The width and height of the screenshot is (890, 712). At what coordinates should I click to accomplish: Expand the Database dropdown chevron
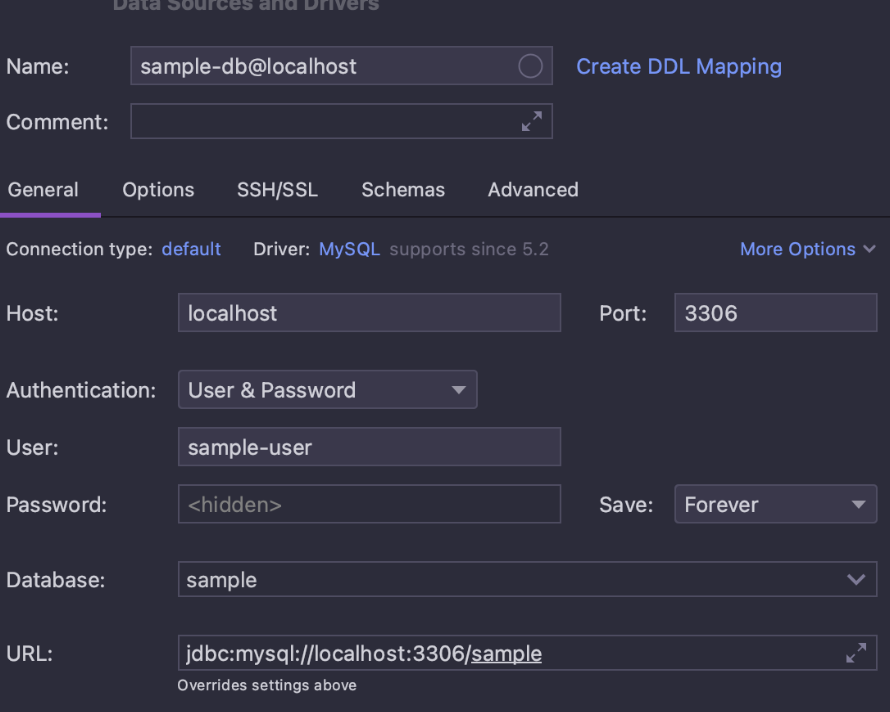coord(856,580)
